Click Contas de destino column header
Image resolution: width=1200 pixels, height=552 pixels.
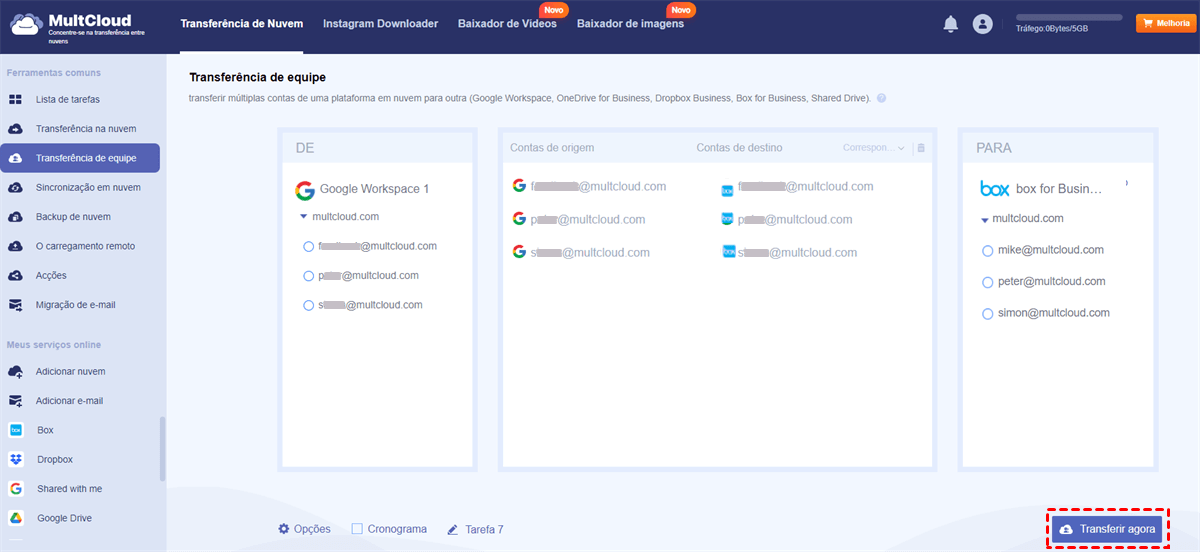pyautogui.click(x=740, y=148)
